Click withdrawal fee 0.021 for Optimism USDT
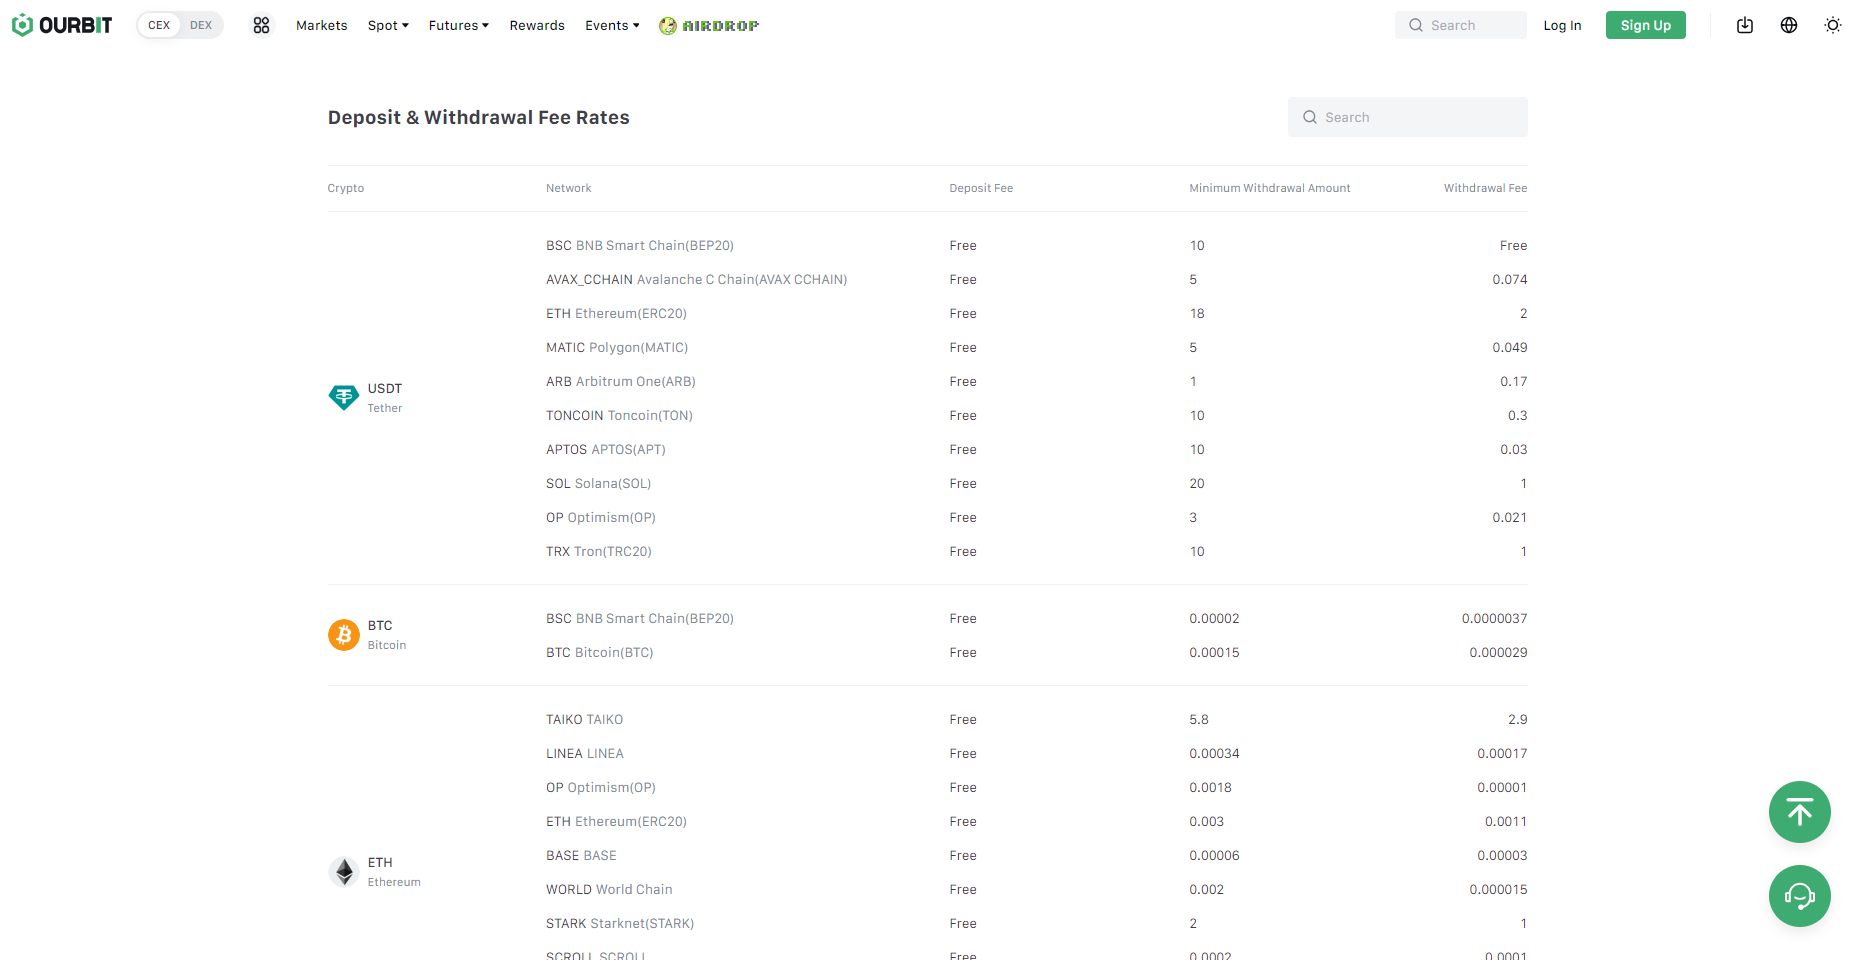The height and width of the screenshot is (960, 1854). [1510, 517]
